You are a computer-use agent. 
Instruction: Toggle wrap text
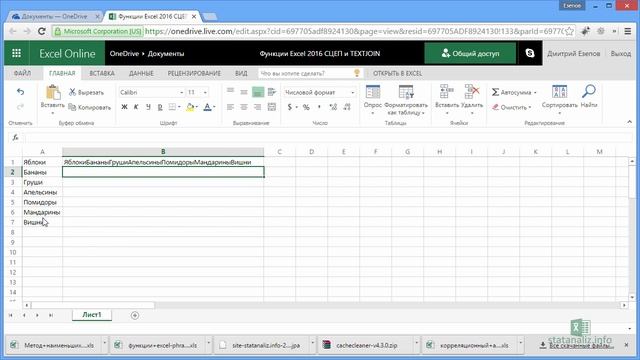(271, 92)
